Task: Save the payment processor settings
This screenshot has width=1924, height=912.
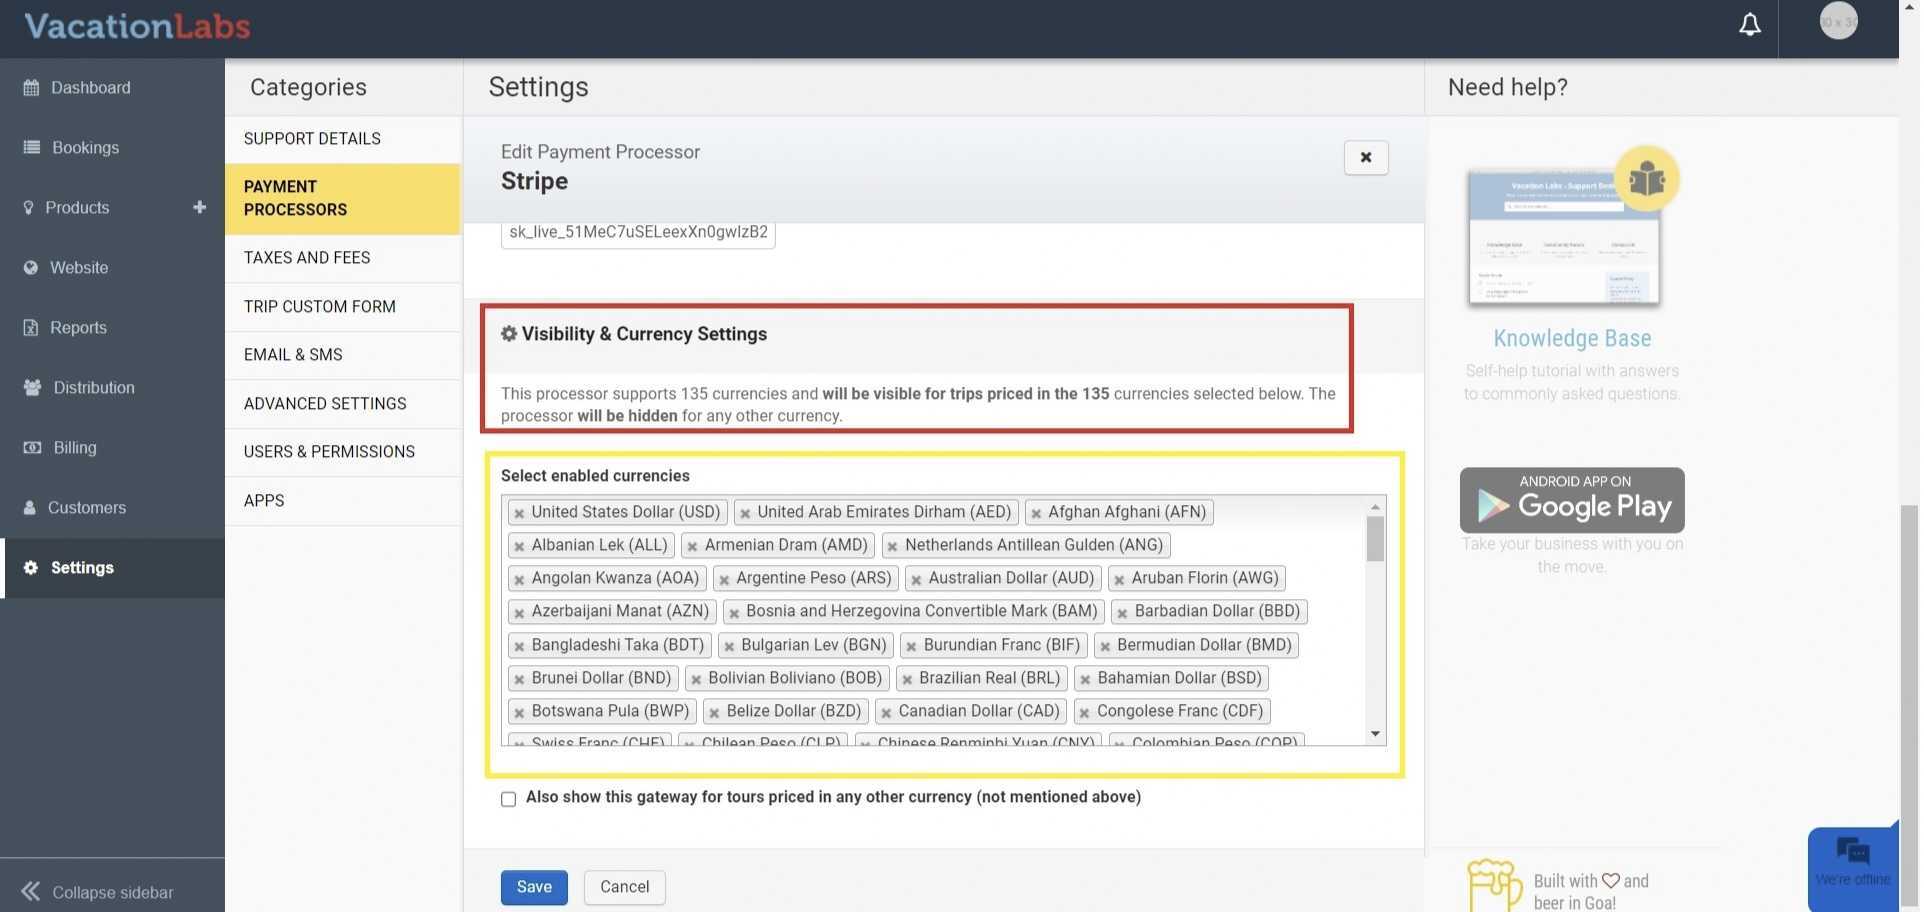Action: click(534, 888)
